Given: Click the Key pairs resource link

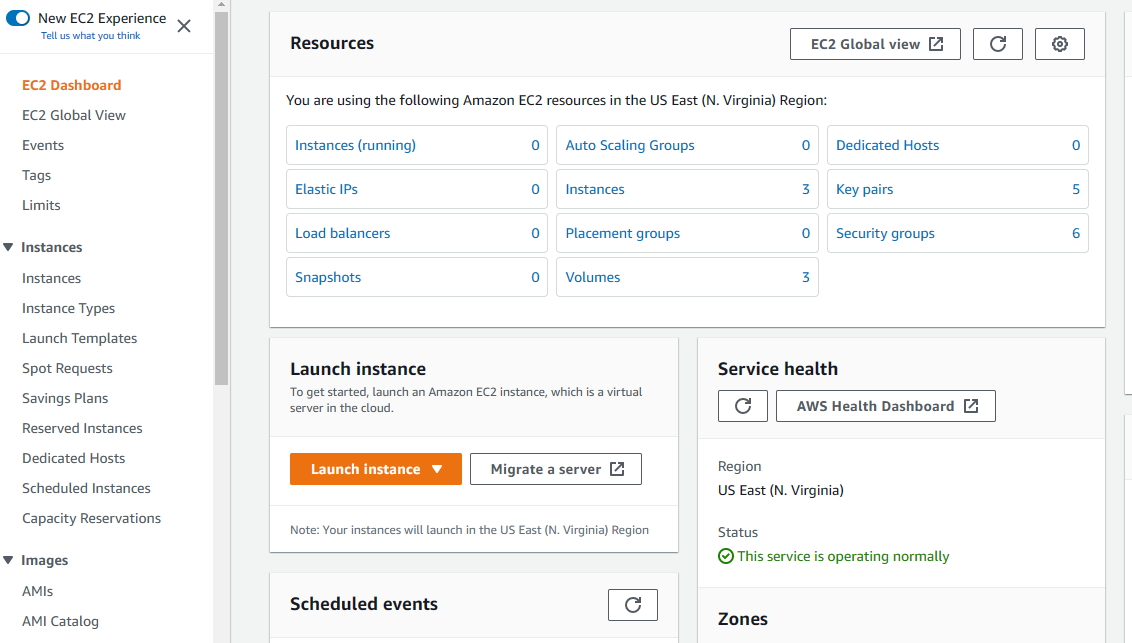Looking at the screenshot, I should tap(864, 189).
